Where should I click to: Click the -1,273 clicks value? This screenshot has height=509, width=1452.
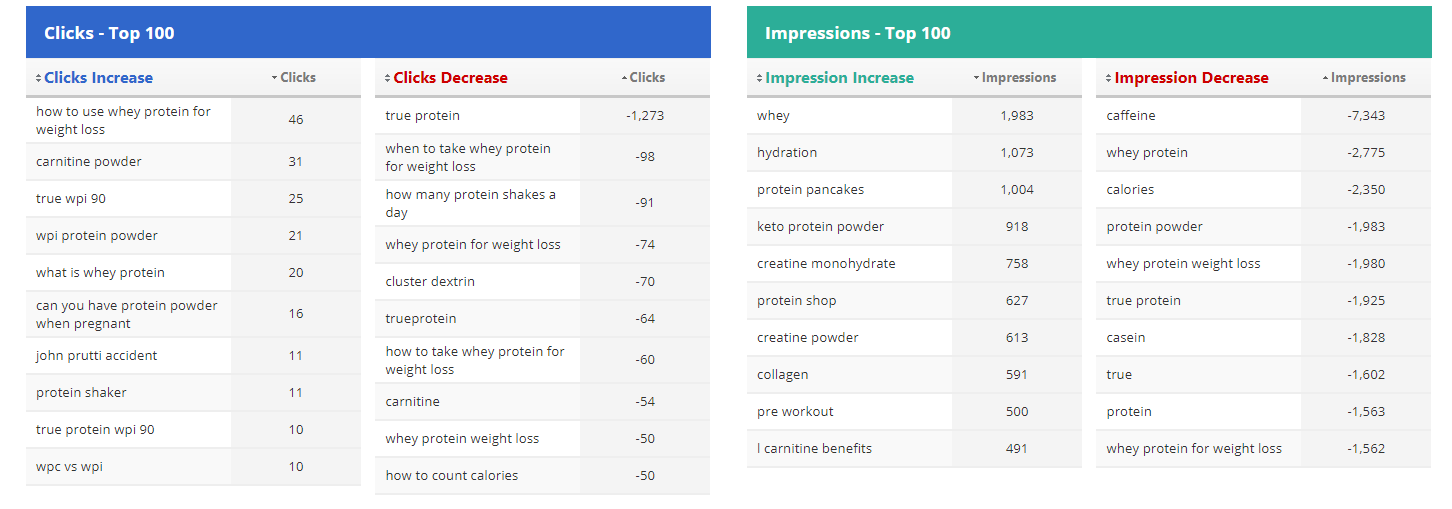coord(645,116)
